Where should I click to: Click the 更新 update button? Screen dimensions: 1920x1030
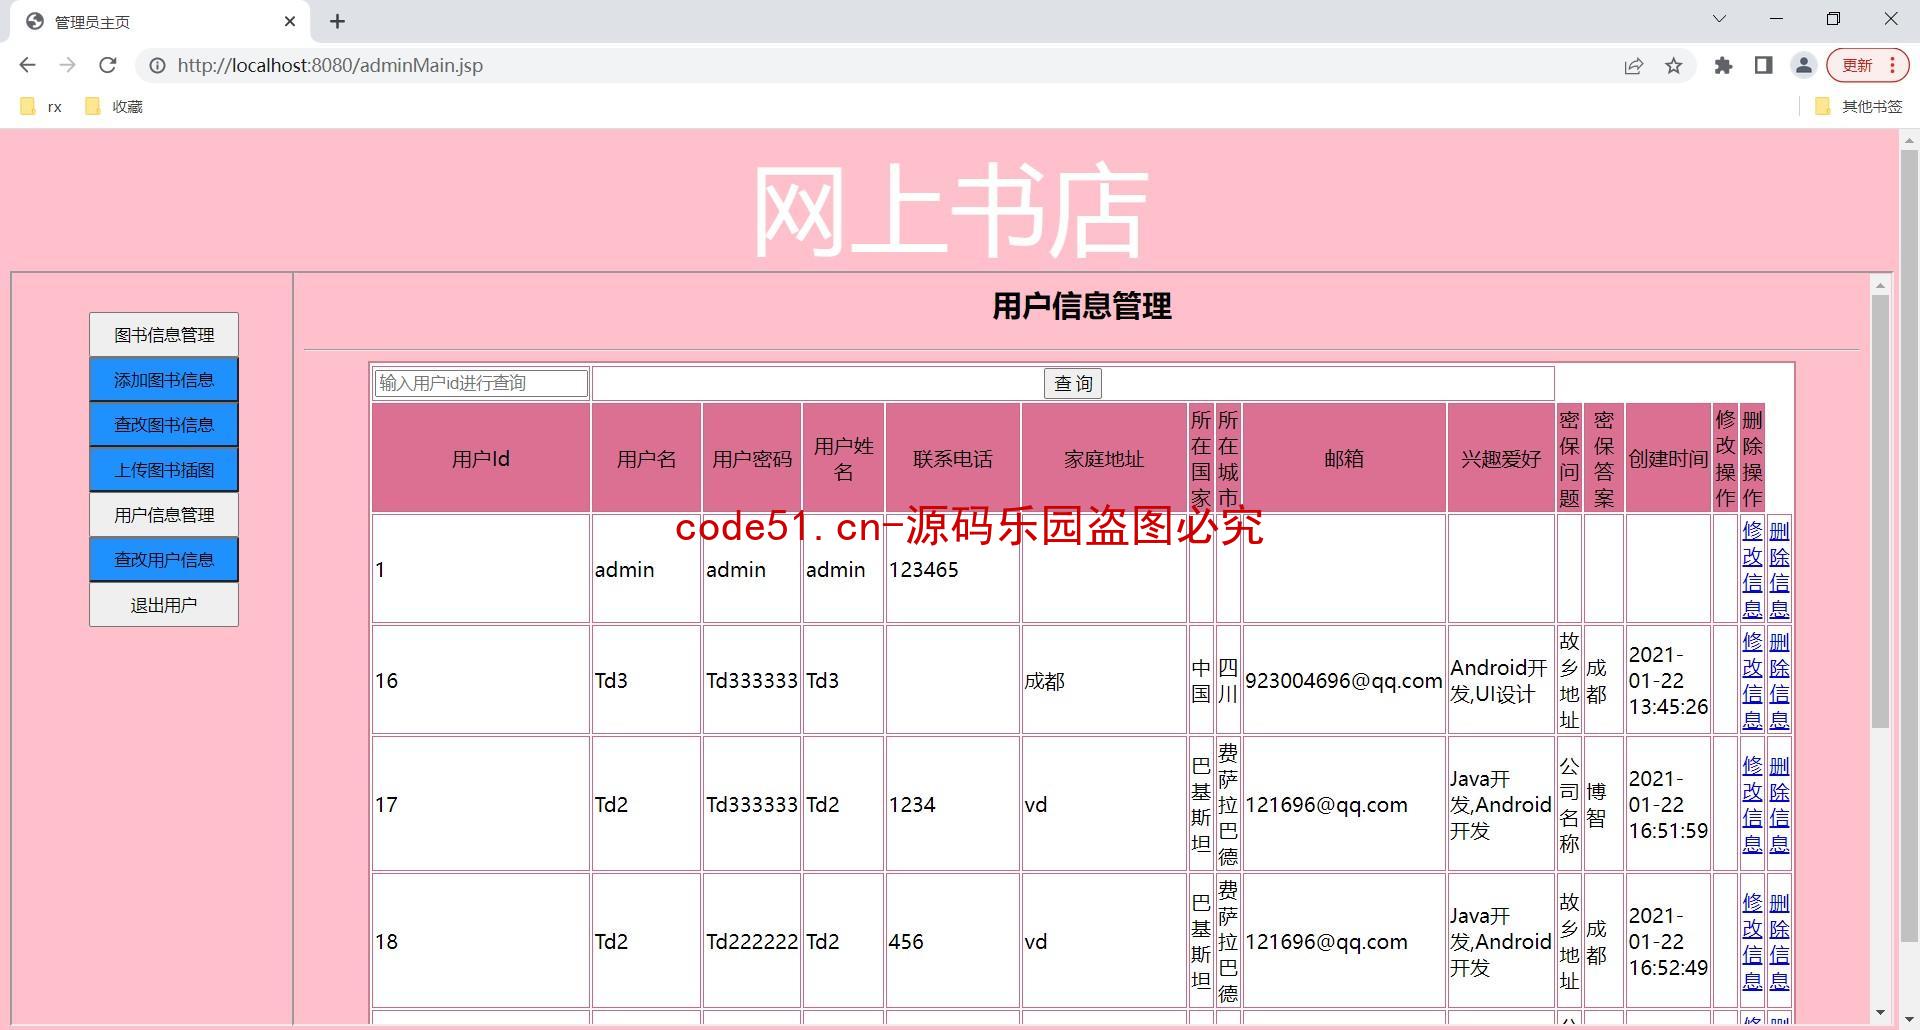(1867, 65)
